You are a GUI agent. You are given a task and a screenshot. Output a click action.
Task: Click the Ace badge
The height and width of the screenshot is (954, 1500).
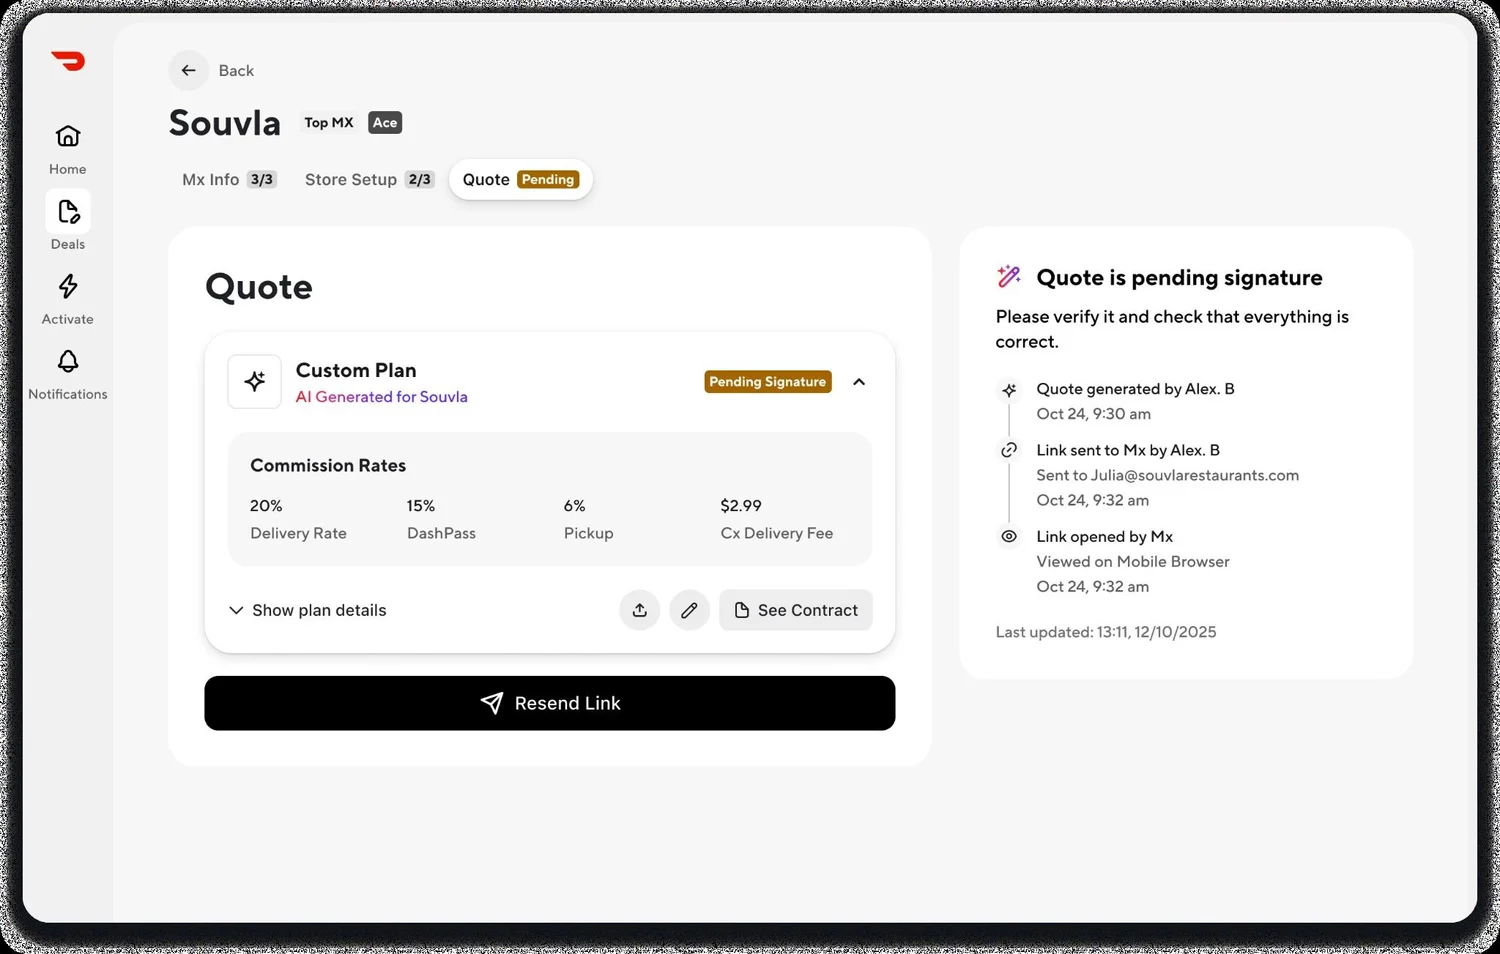385,123
